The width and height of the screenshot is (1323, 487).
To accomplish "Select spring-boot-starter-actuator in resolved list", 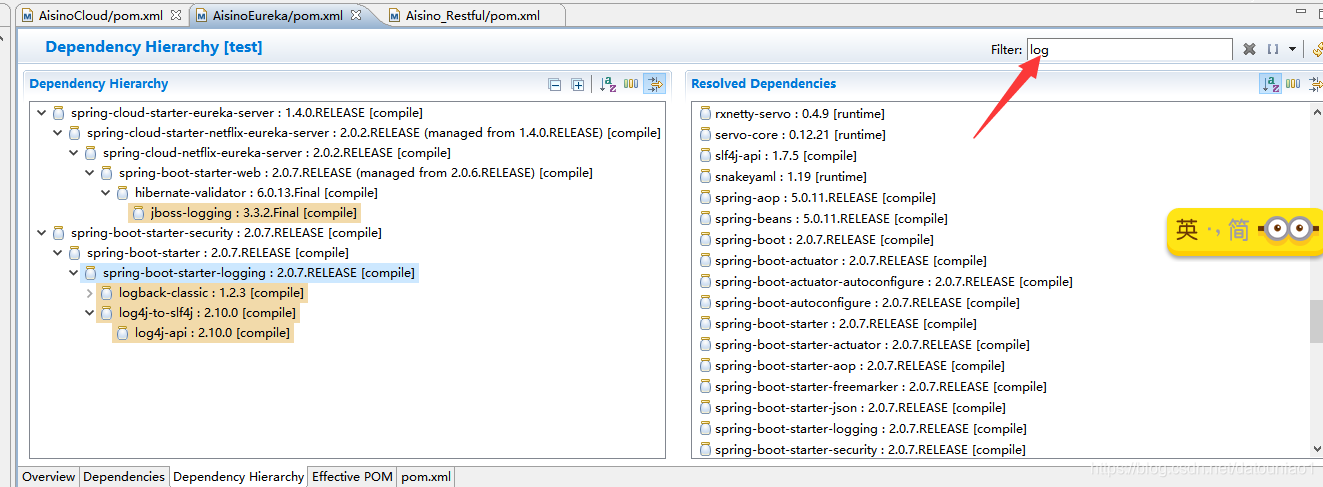I will [x=865, y=345].
